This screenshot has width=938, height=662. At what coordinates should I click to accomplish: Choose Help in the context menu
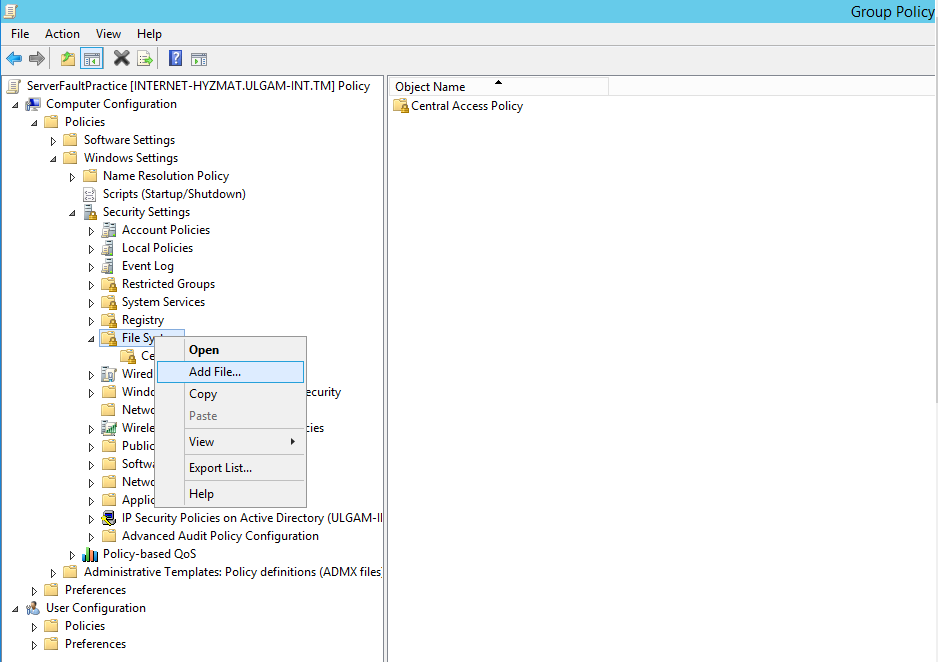[230, 494]
